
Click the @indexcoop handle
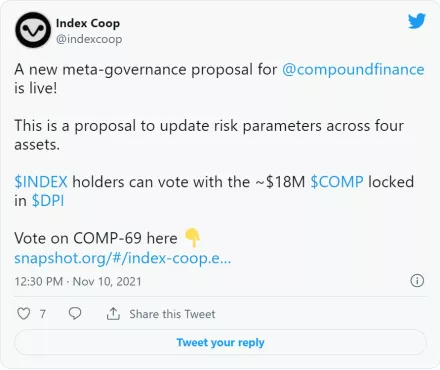(89, 39)
